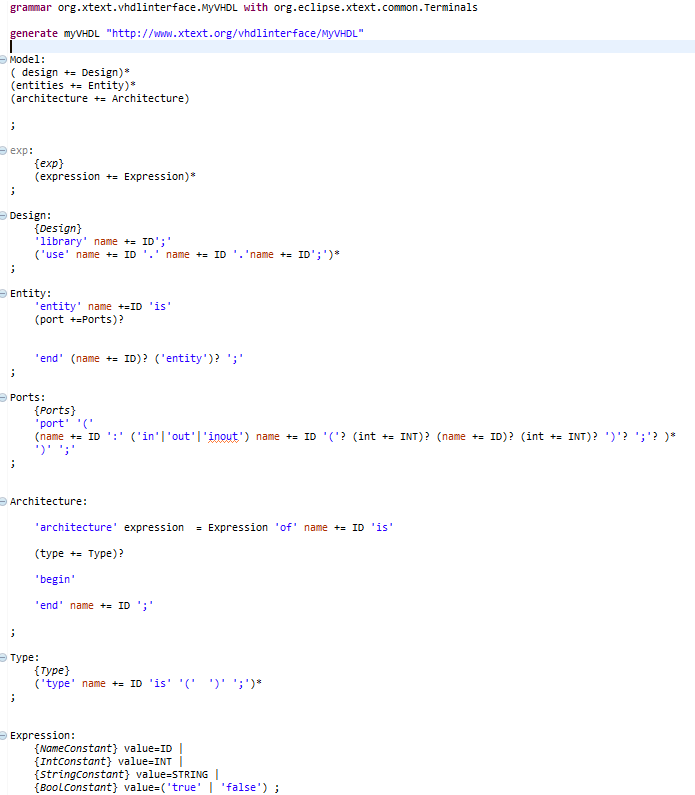
Task: Collapse the exp rule fold marker
Action: tap(3, 151)
